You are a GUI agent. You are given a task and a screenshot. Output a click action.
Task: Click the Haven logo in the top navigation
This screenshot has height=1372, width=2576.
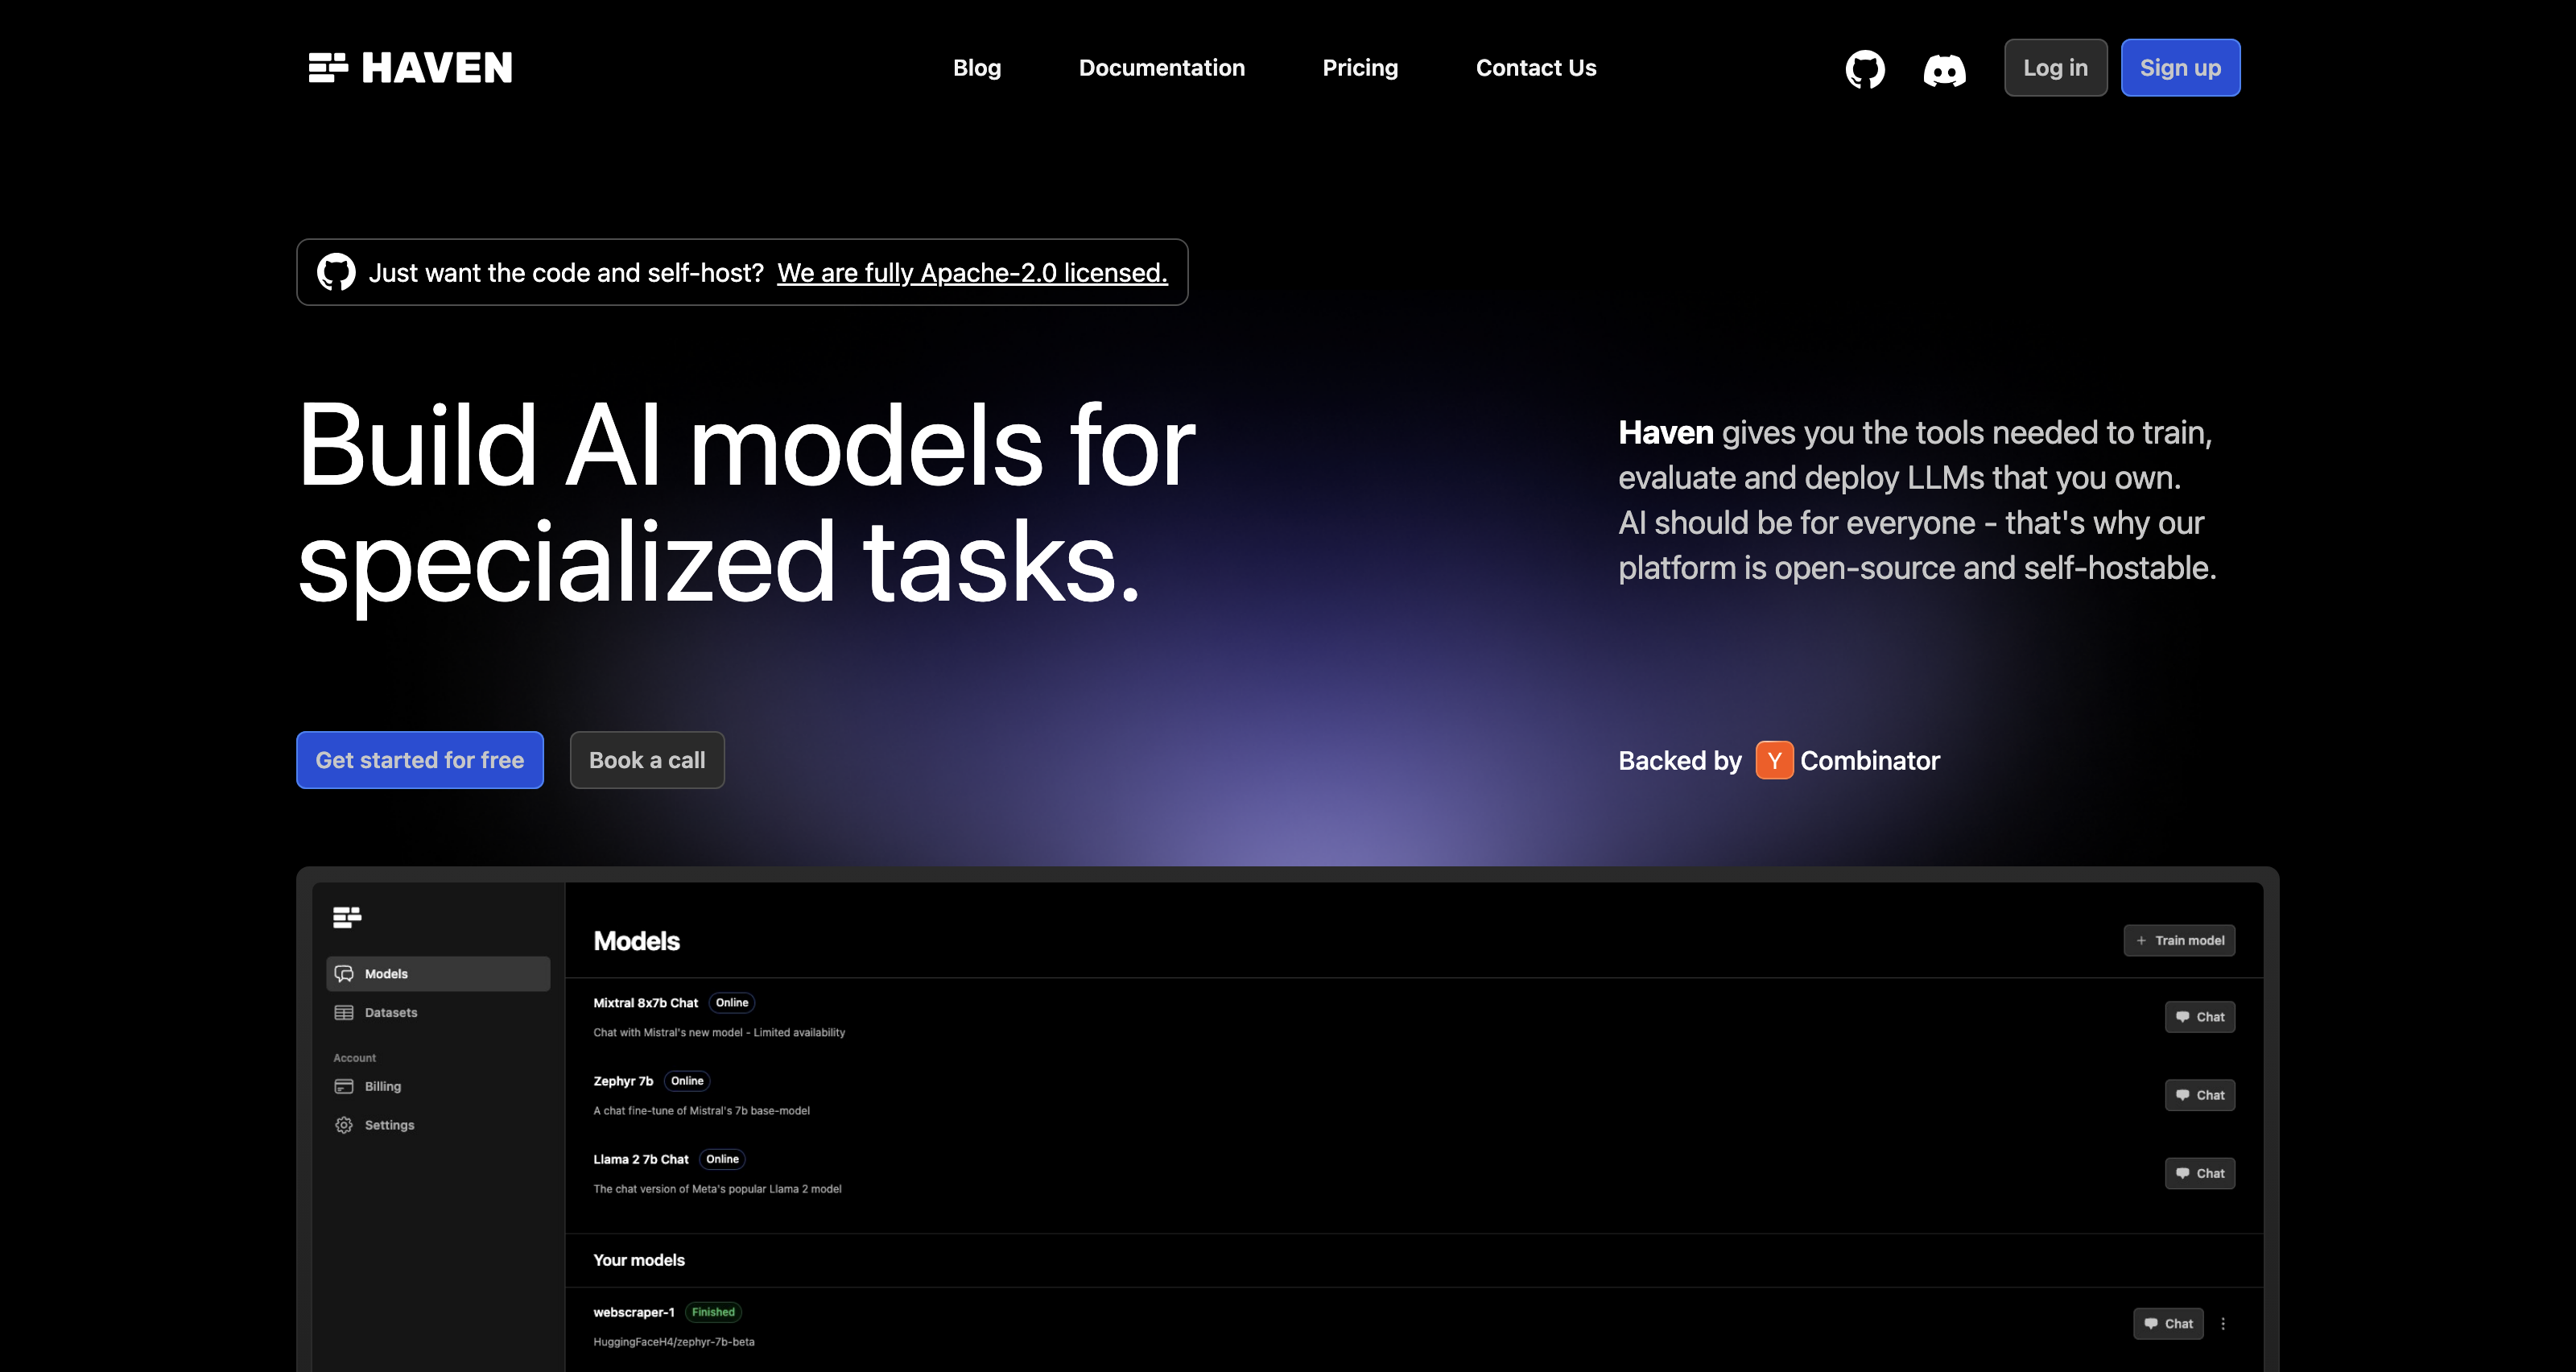tap(410, 68)
